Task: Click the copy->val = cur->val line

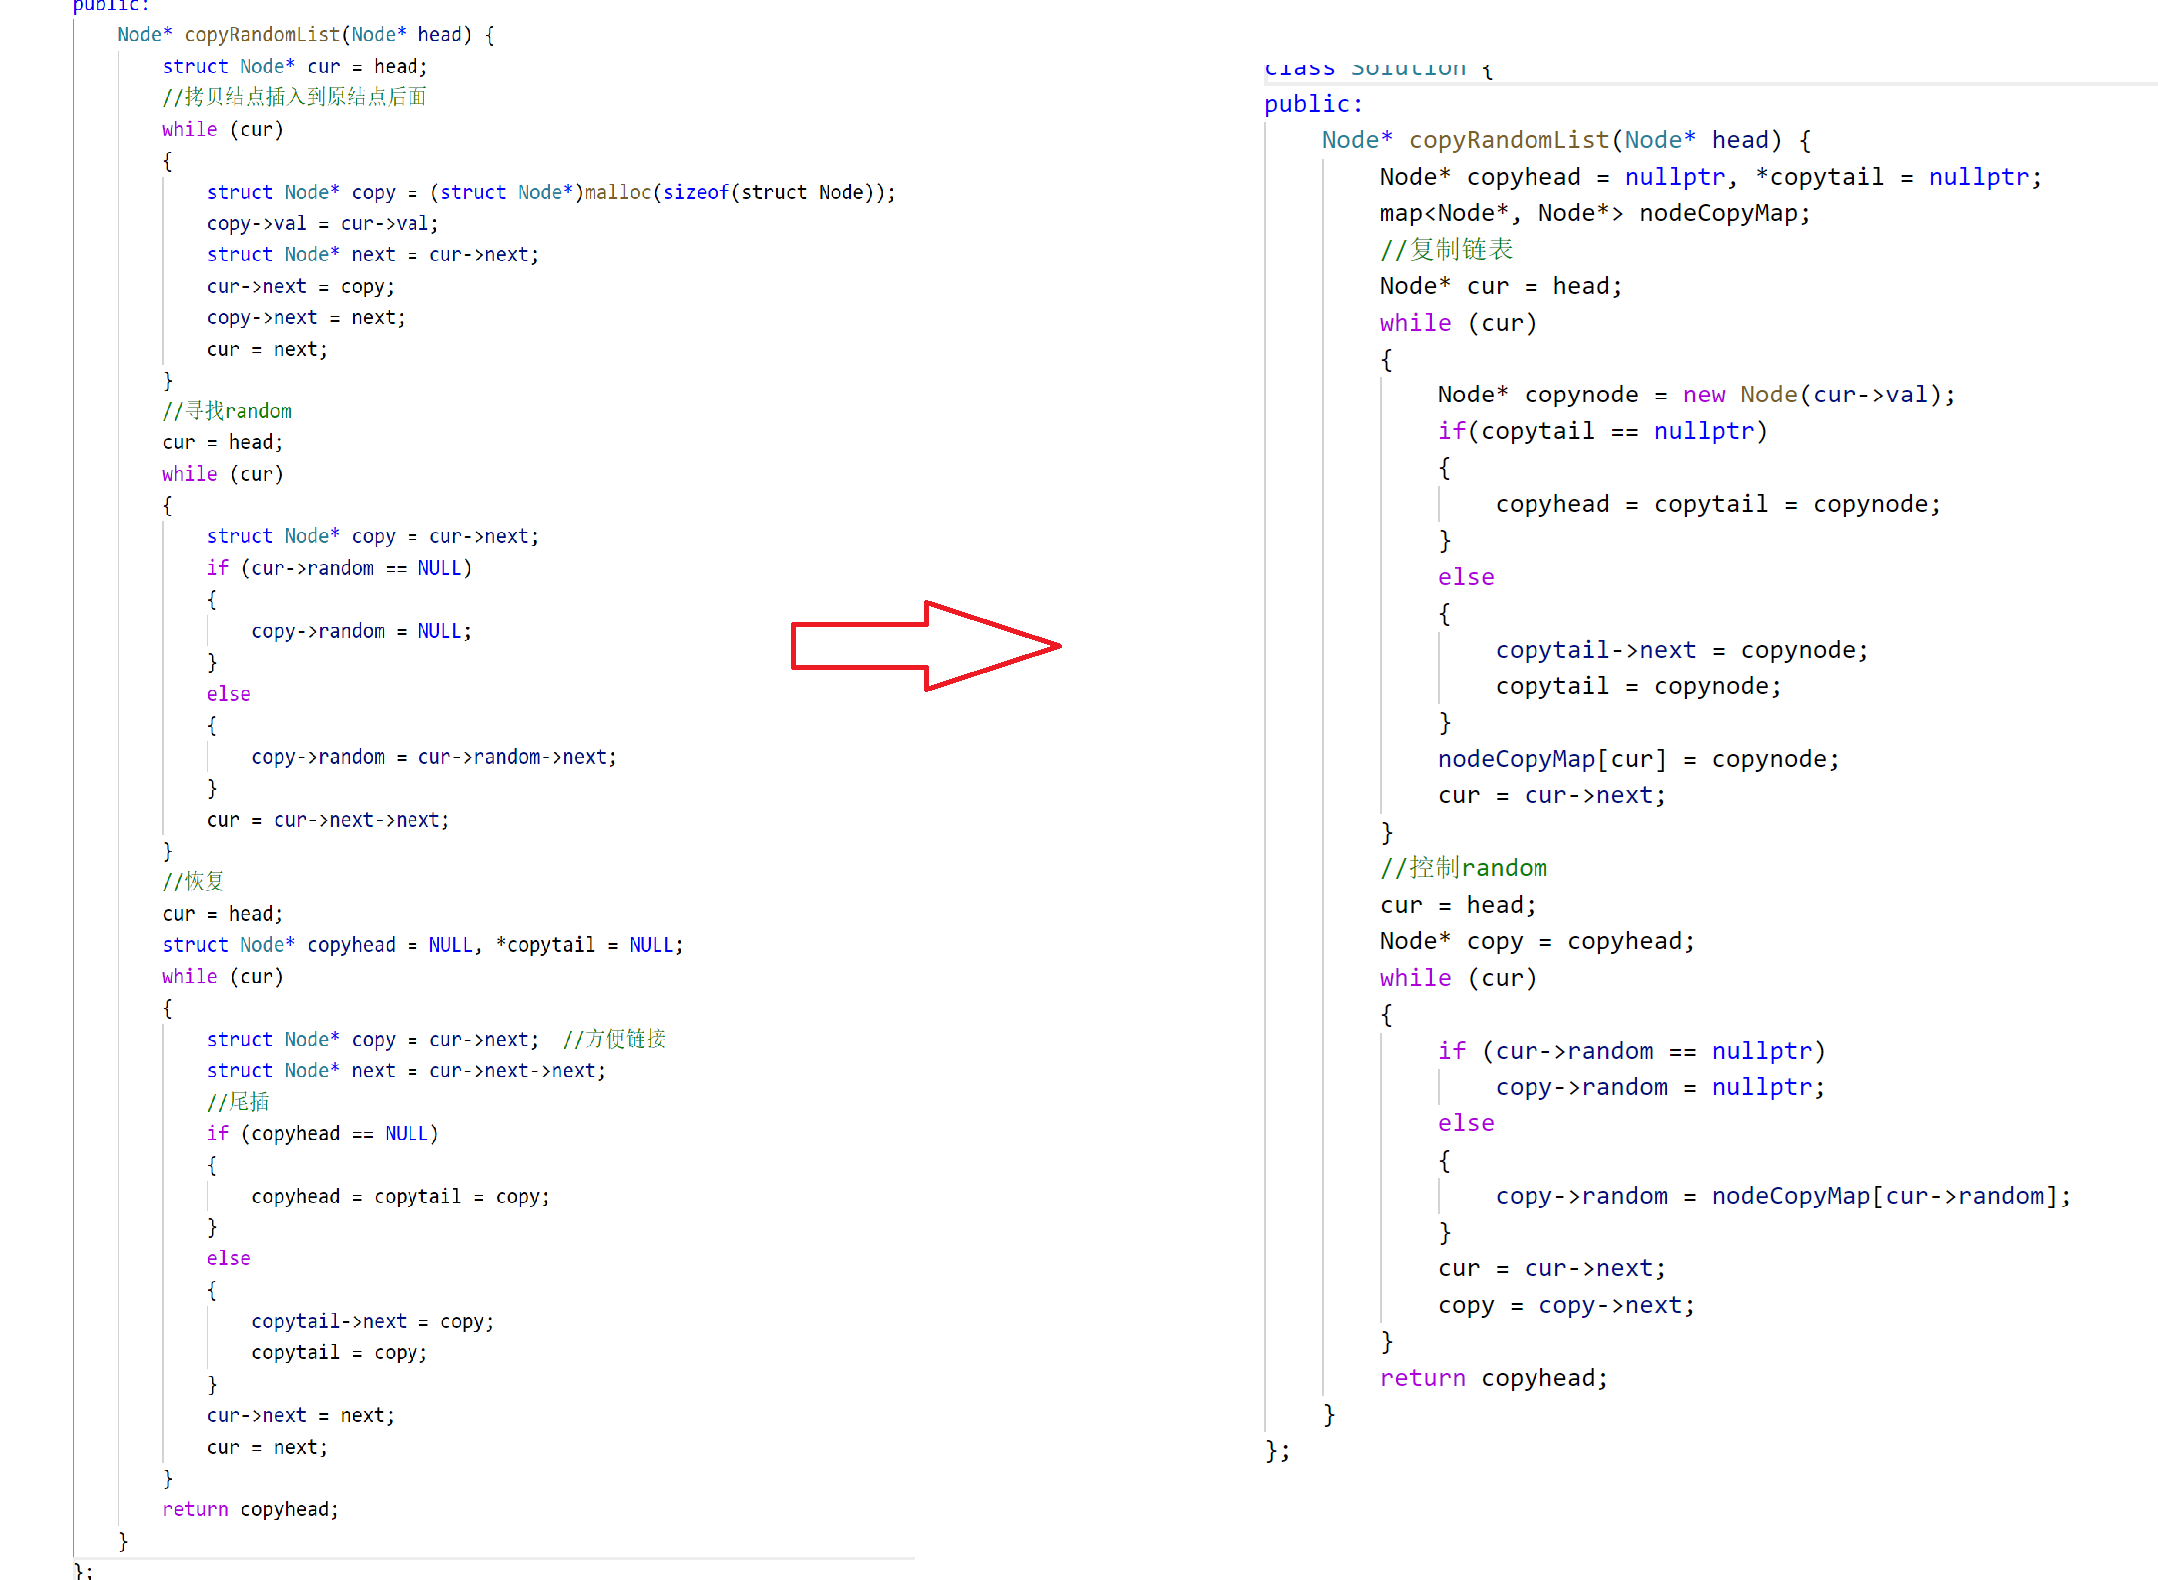Action: [x=322, y=223]
